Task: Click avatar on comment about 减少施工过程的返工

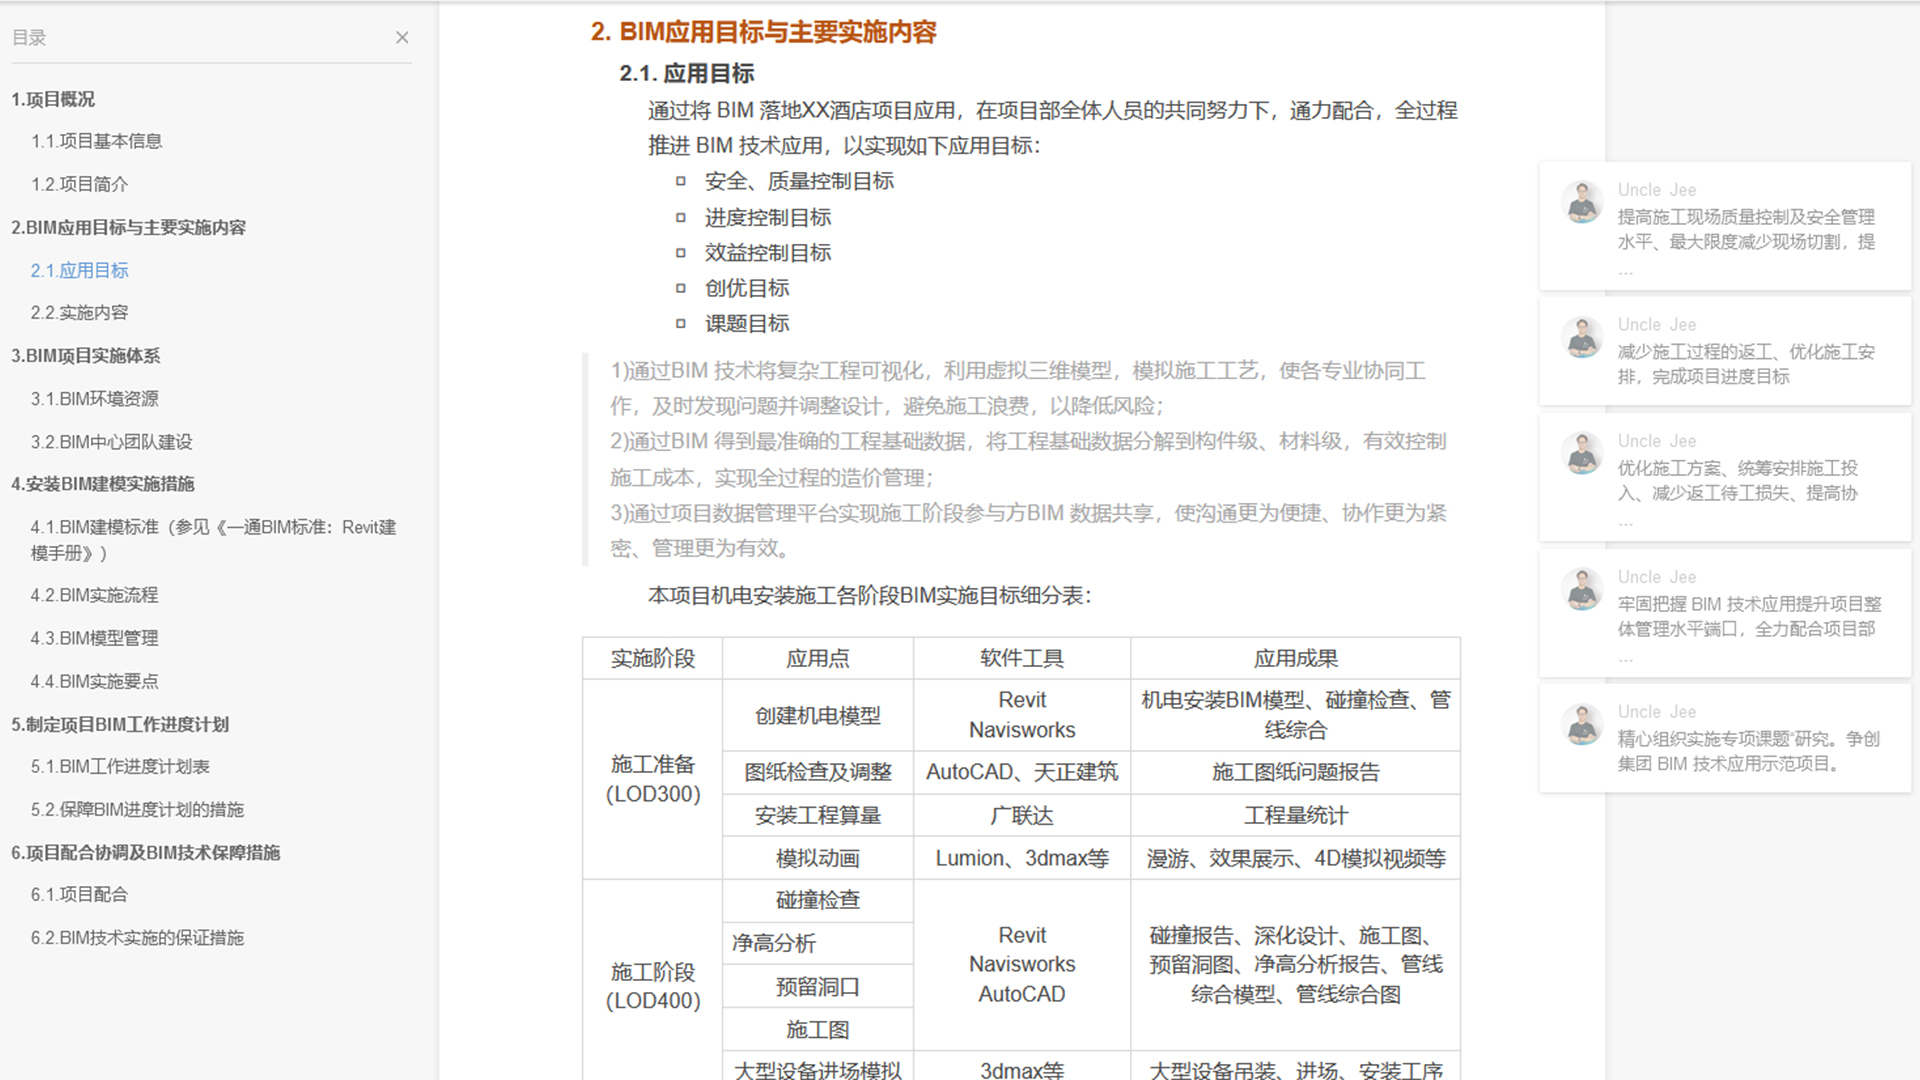Action: tap(1582, 337)
